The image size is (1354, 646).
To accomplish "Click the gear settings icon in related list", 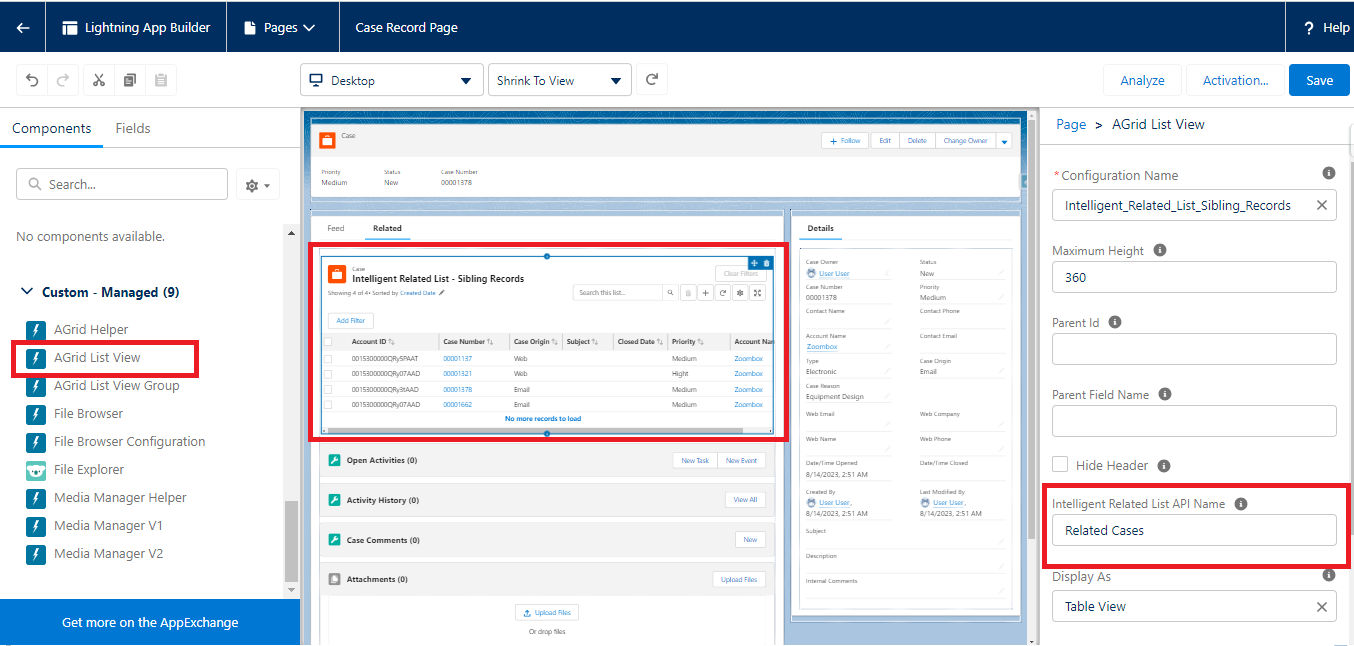I will point(740,293).
